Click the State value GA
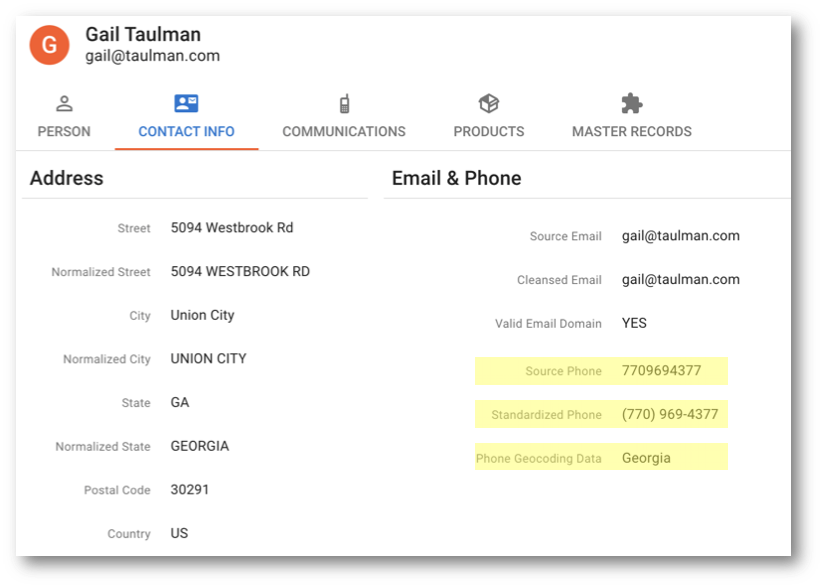This screenshot has width=822, height=587. pos(180,403)
